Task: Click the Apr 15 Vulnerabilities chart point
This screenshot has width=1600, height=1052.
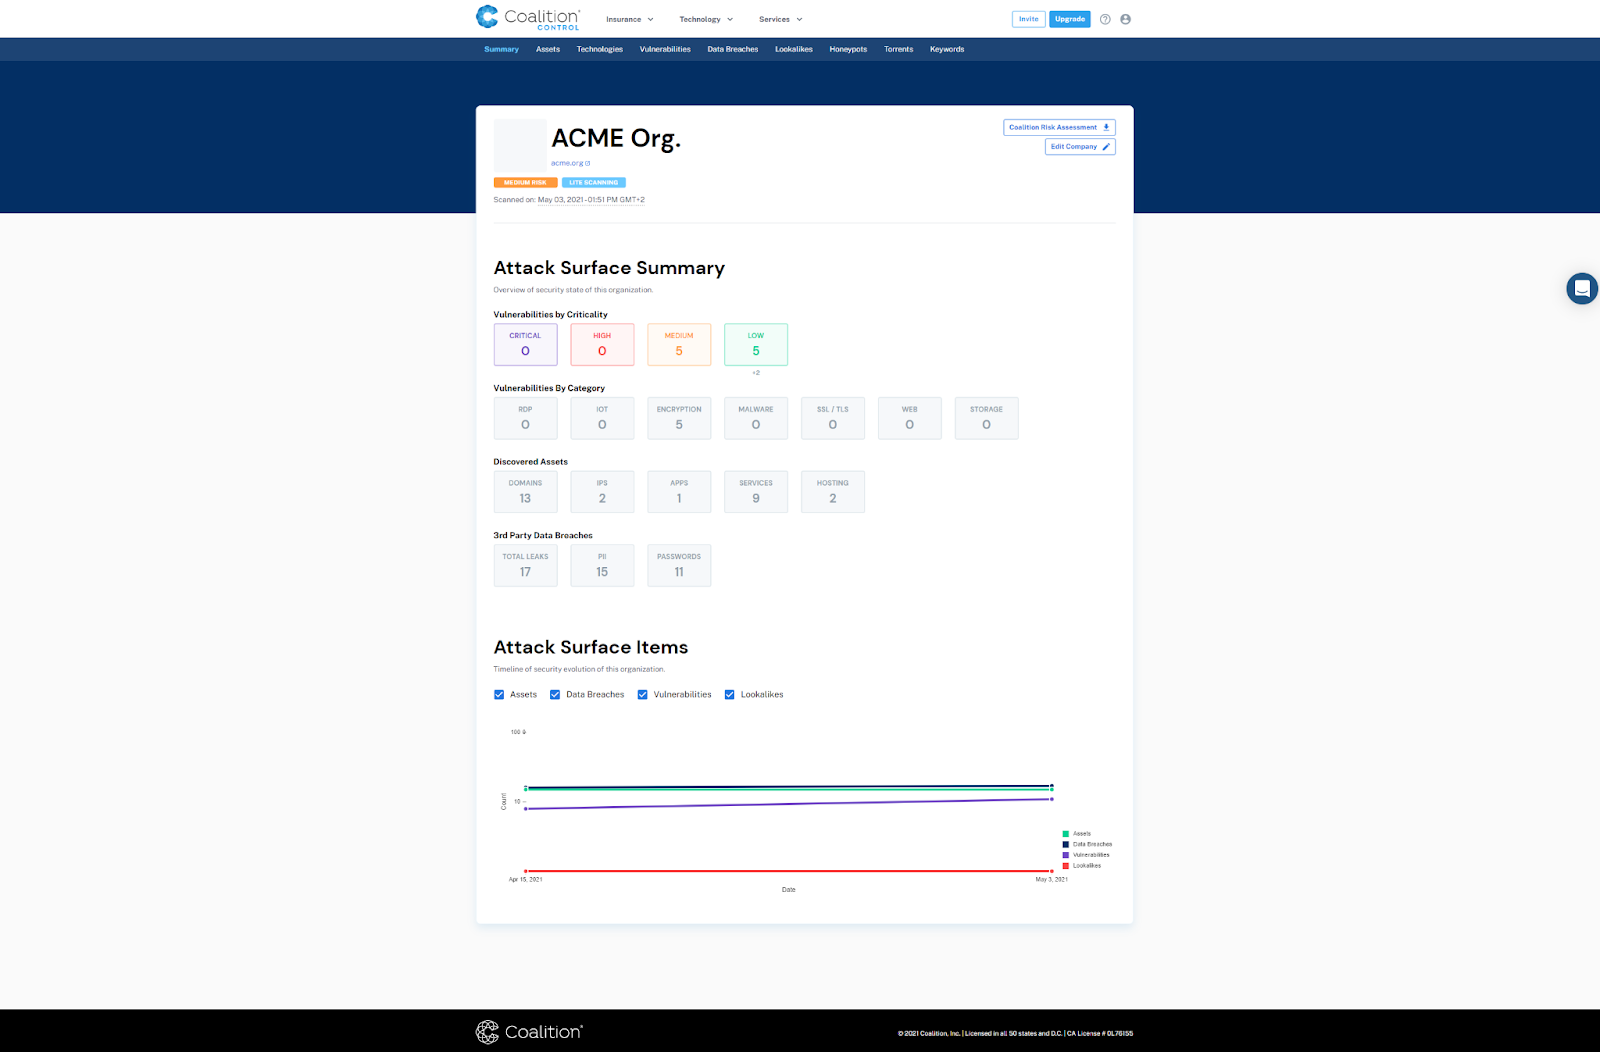Action: (x=526, y=809)
